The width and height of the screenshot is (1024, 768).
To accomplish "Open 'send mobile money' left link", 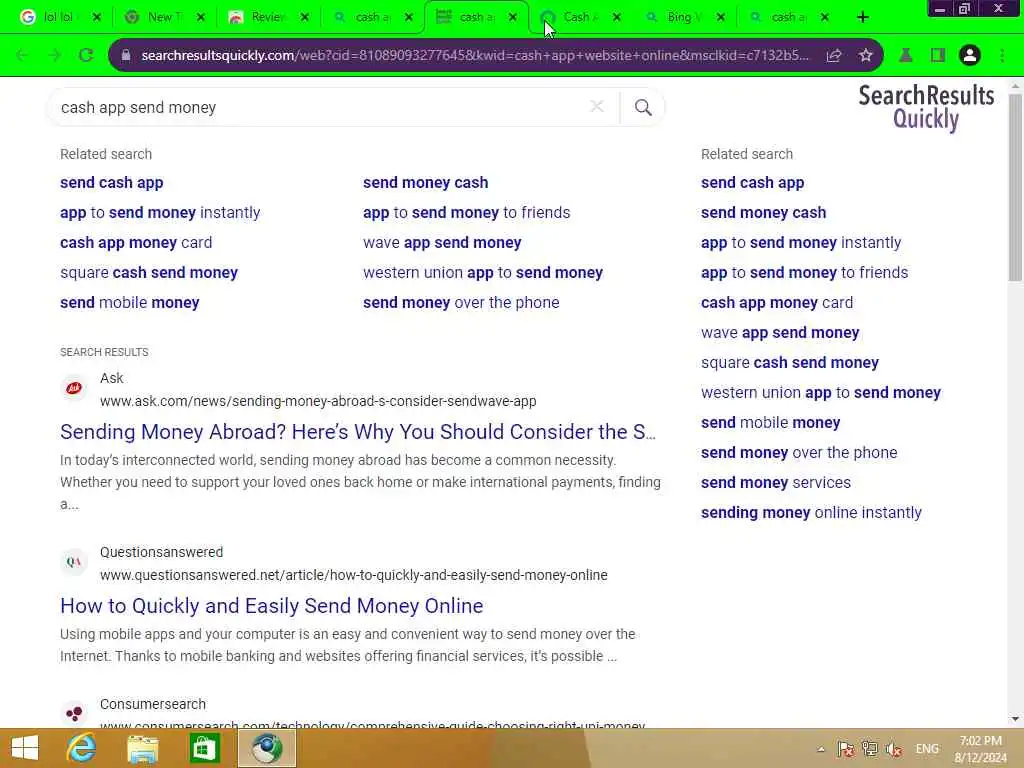I will tap(129, 303).
